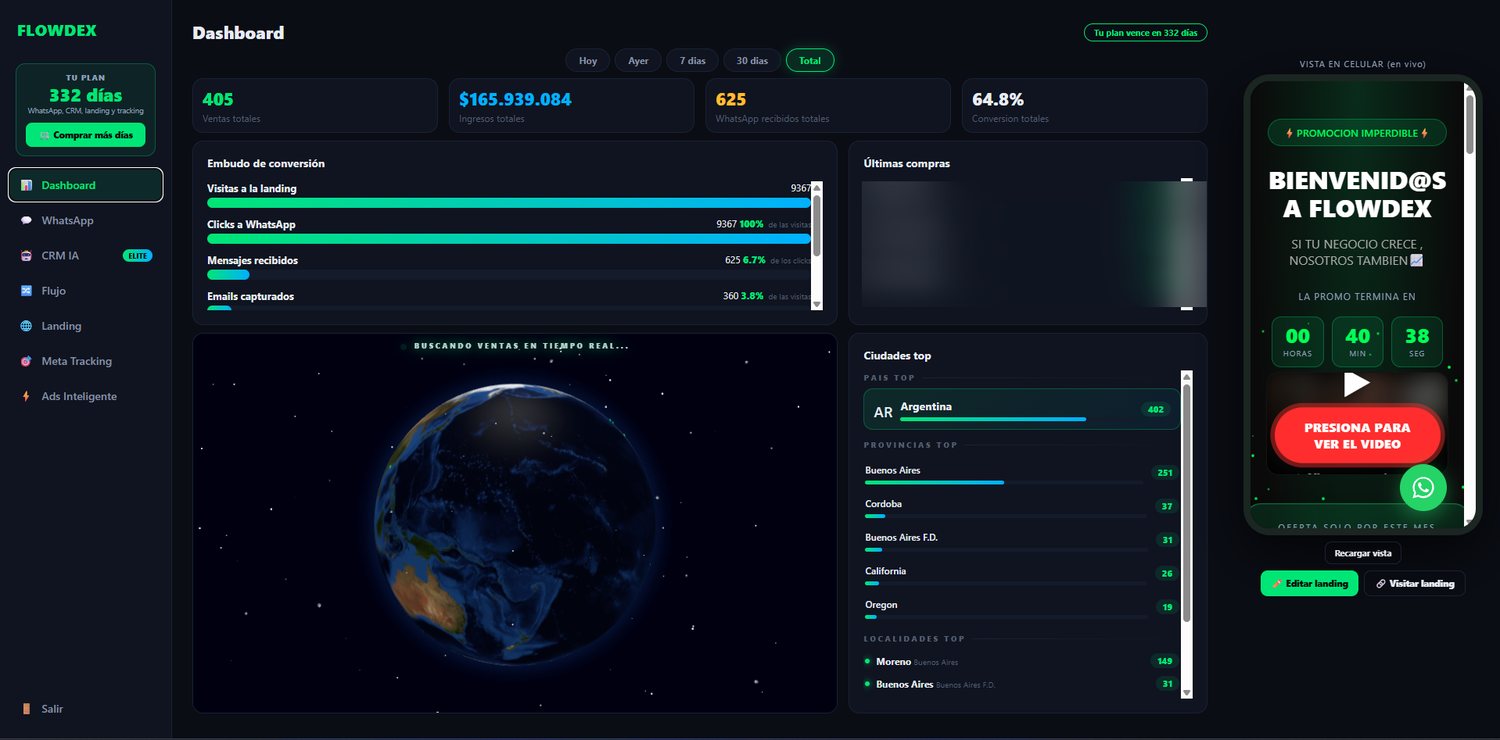Select the Ayer time range filter
Image resolution: width=1500 pixels, height=740 pixels.
click(638, 60)
